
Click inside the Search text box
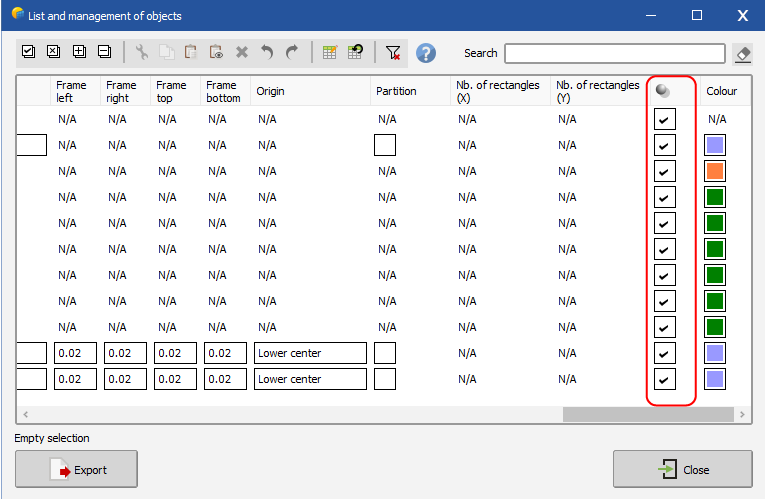point(615,53)
